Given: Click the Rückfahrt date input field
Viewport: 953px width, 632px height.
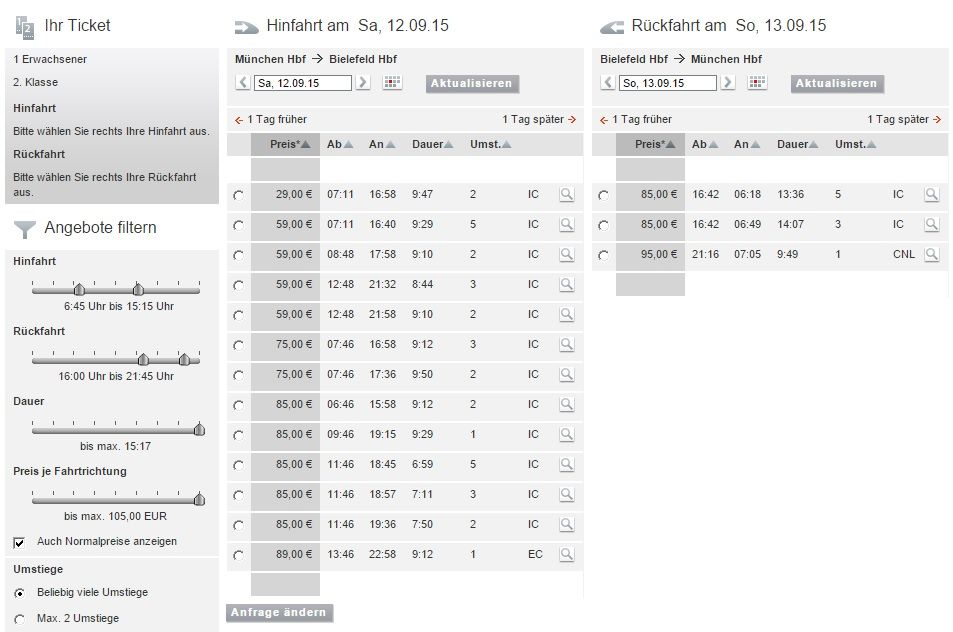Looking at the screenshot, I should click(667, 83).
